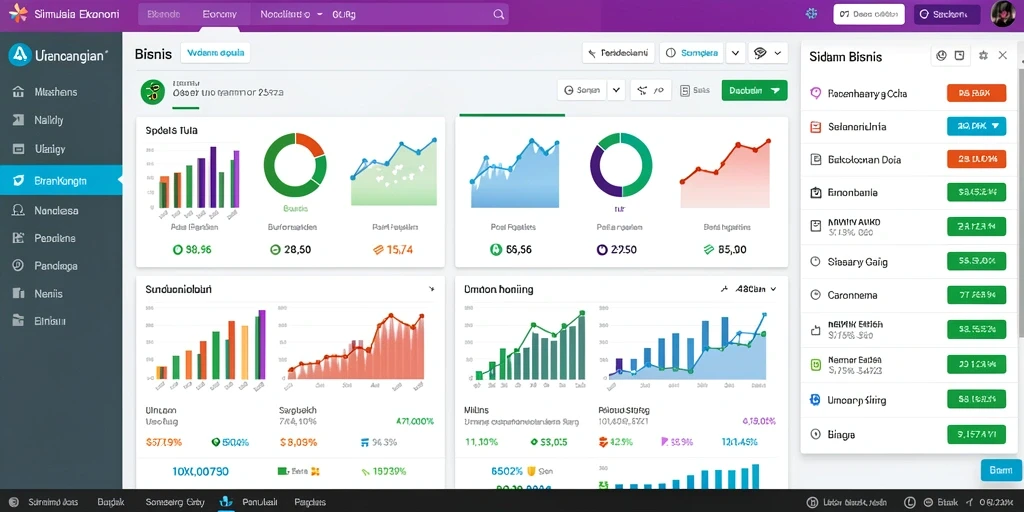Click the document icon beside Bakolocnan Doia
Viewport: 1024px width, 512px height.
click(x=815, y=159)
